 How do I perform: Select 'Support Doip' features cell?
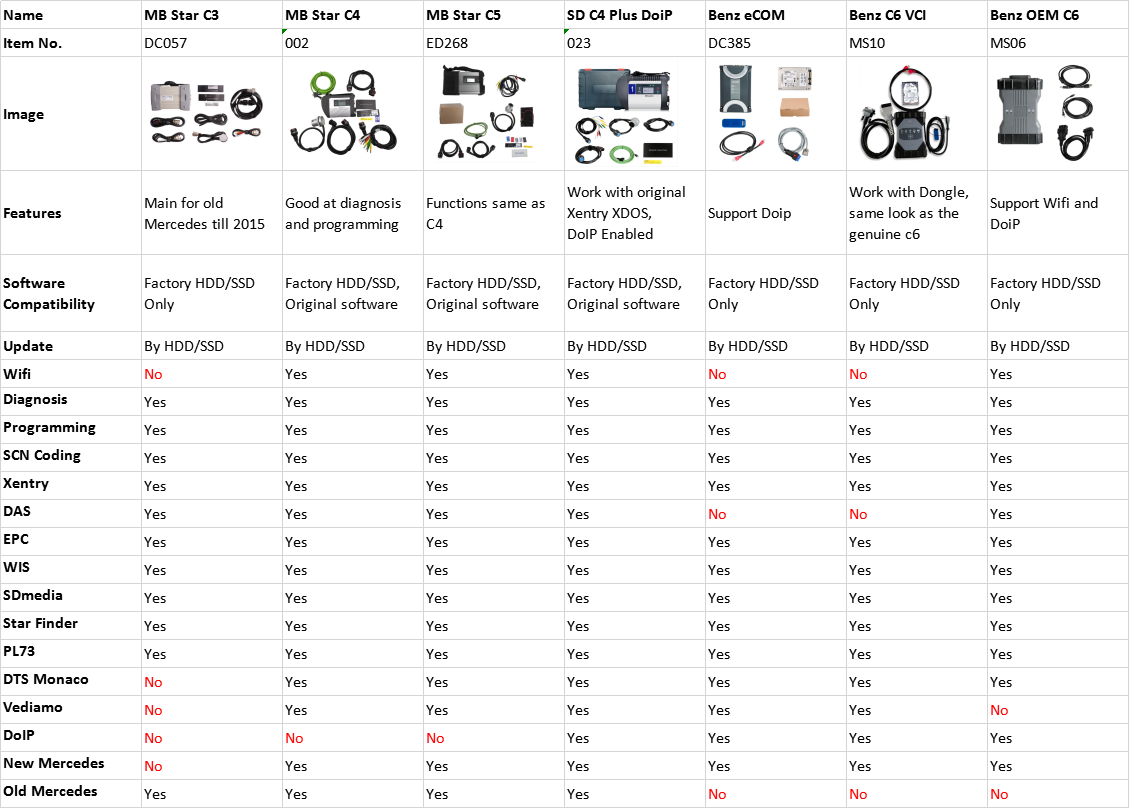[749, 213]
